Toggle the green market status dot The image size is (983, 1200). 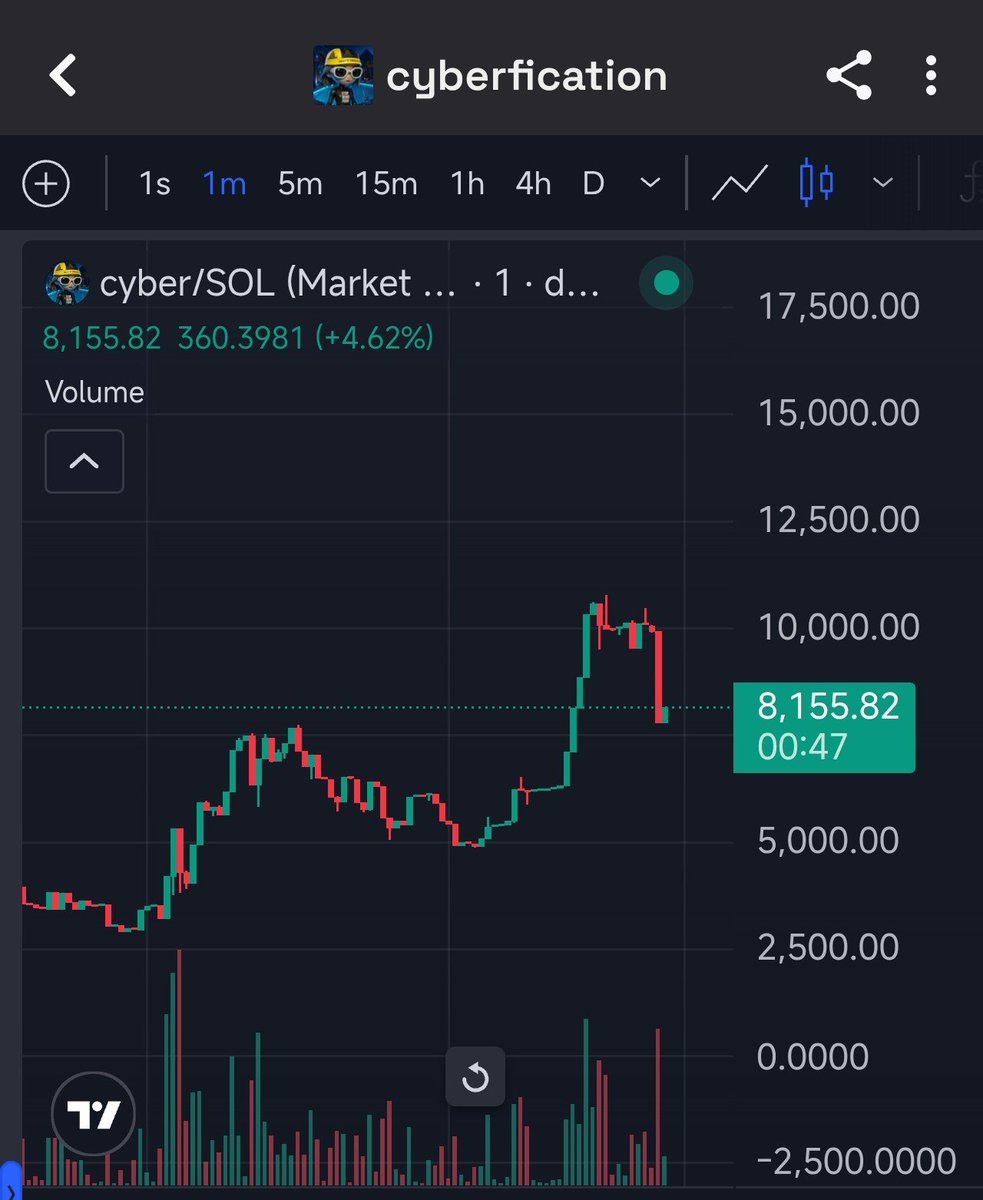point(666,284)
